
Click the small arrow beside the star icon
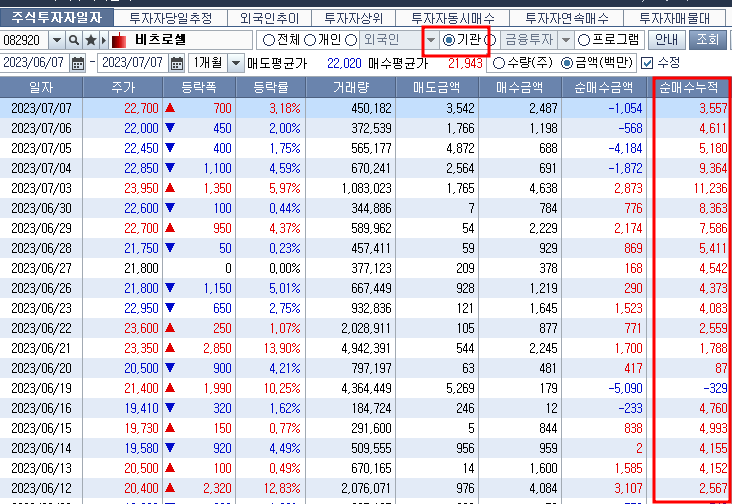click(104, 40)
